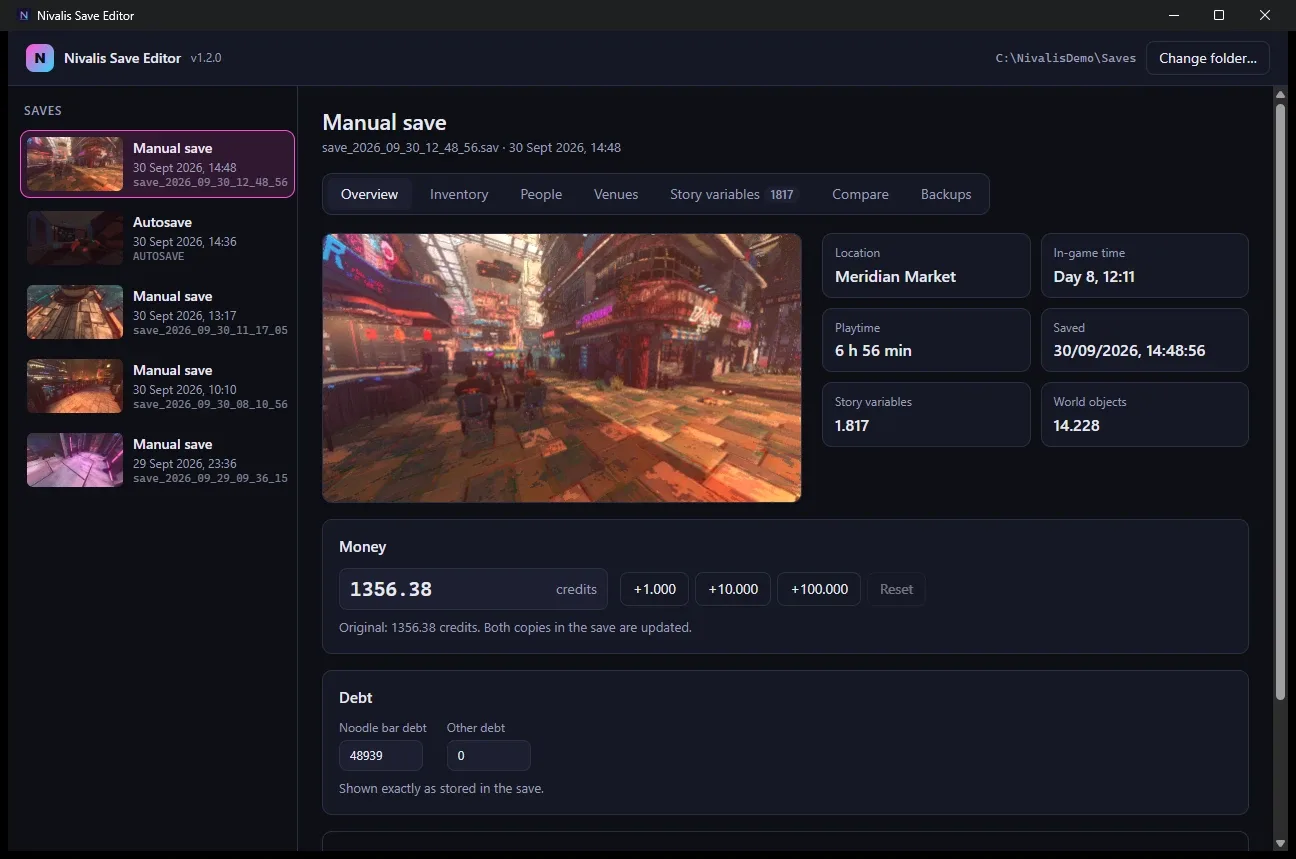This screenshot has width=1296, height=859.
Task: Click the version label v1.2.0
Action: [206, 58]
